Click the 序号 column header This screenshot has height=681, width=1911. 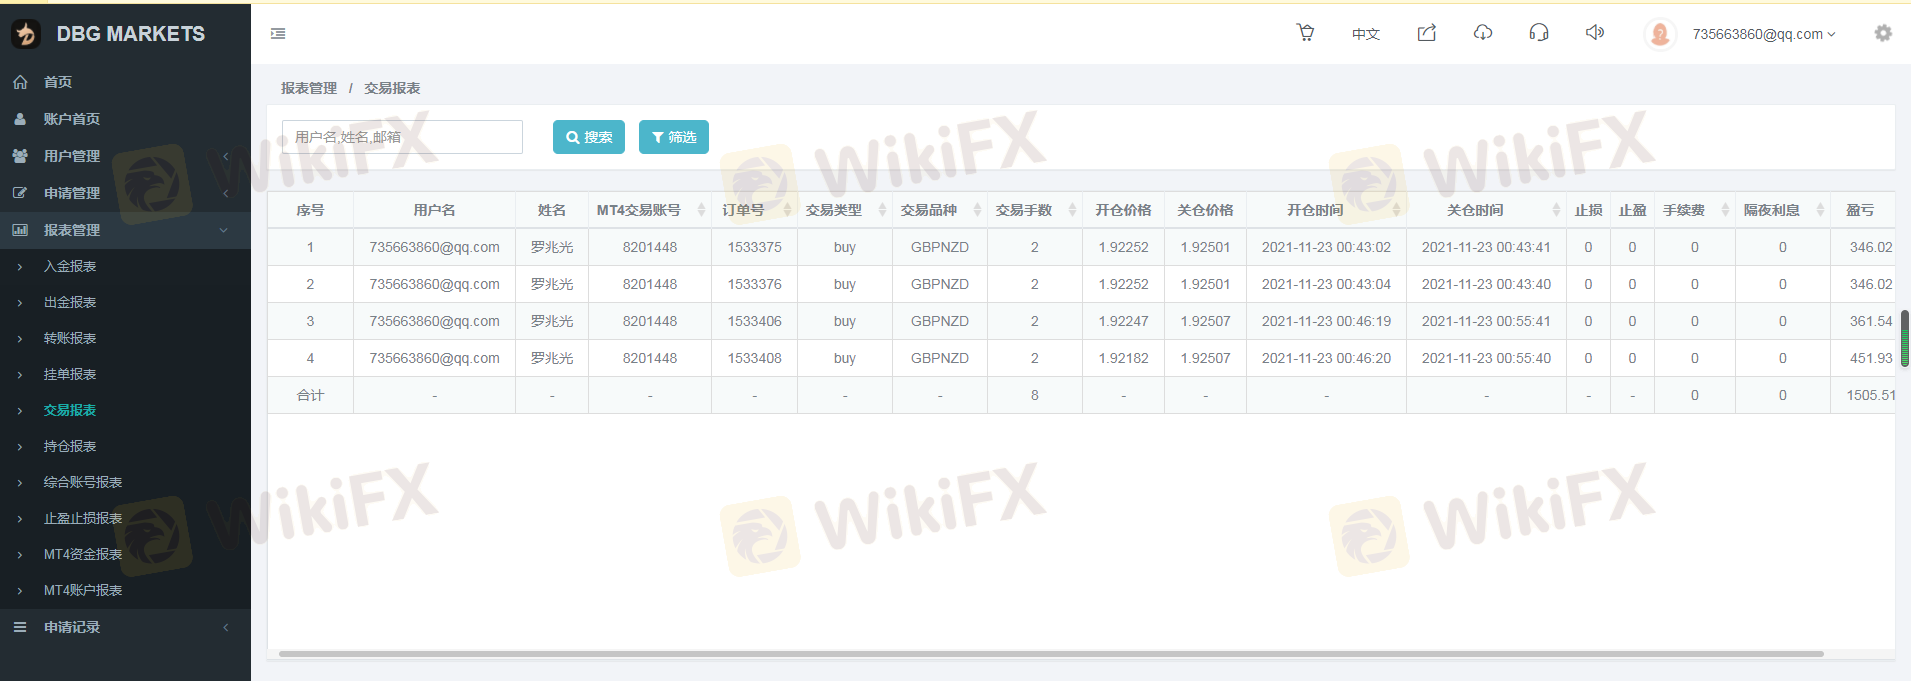click(310, 210)
